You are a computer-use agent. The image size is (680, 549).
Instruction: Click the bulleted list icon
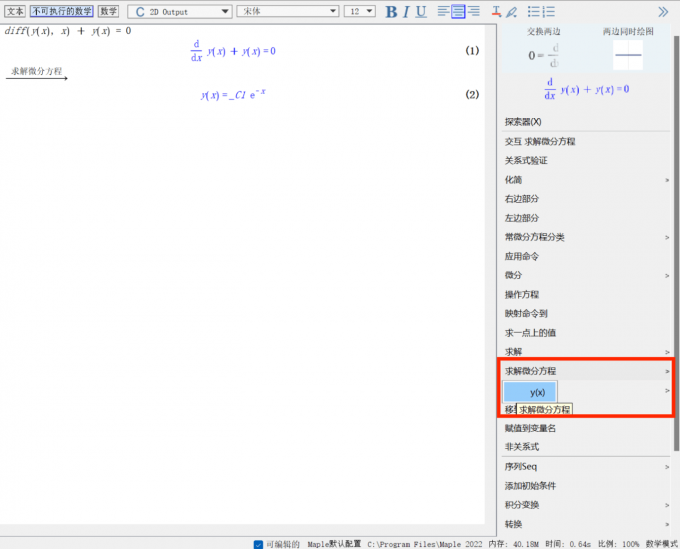[533, 12]
